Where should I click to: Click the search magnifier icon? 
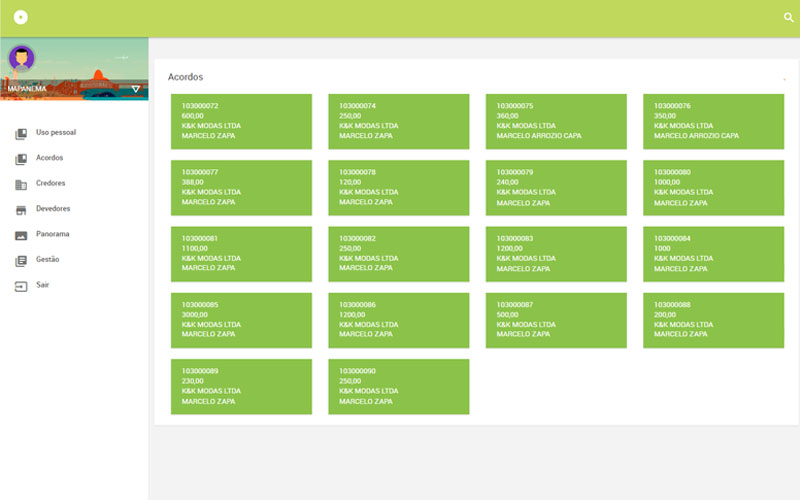tap(788, 18)
